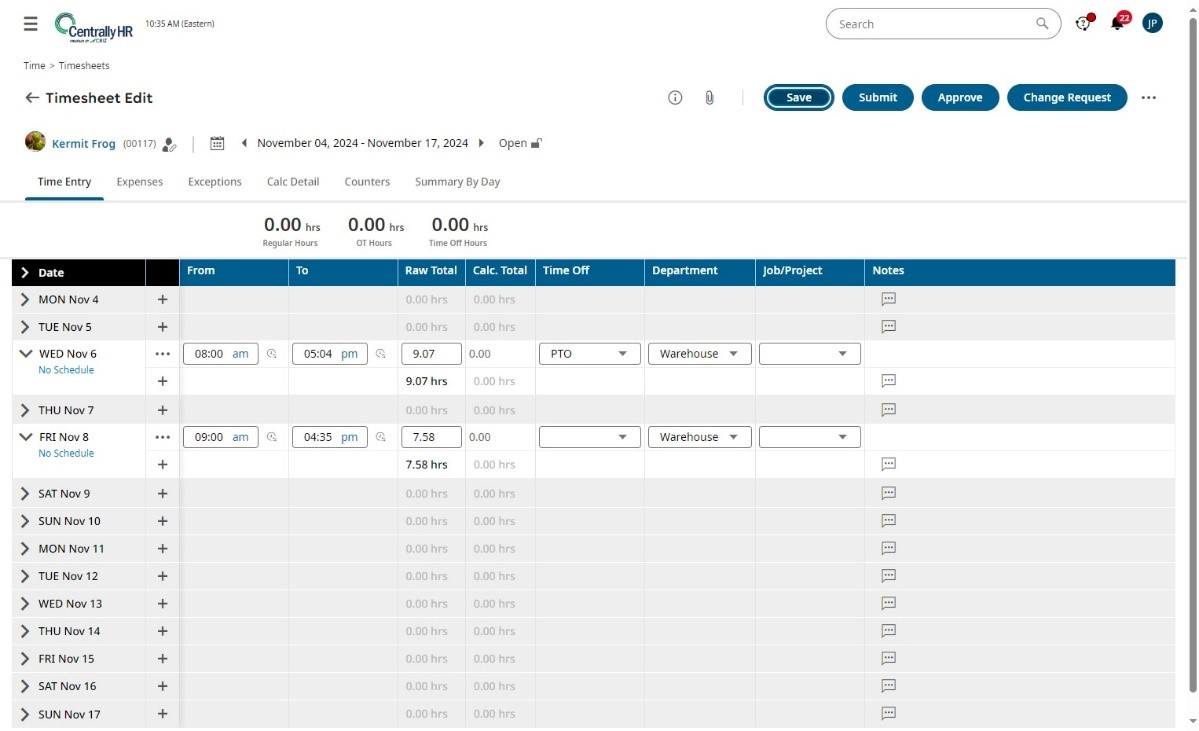The width and height of the screenshot is (1199, 731).
Task: Click the 9.07 Raw Total field
Action: point(431,354)
